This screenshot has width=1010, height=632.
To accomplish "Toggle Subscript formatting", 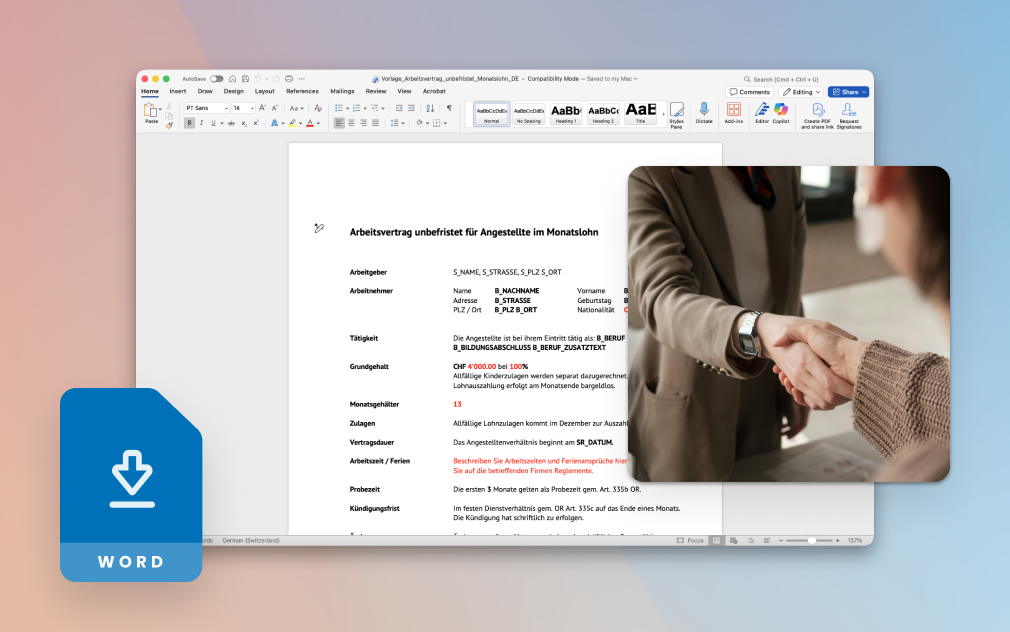I will click(x=243, y=123).
